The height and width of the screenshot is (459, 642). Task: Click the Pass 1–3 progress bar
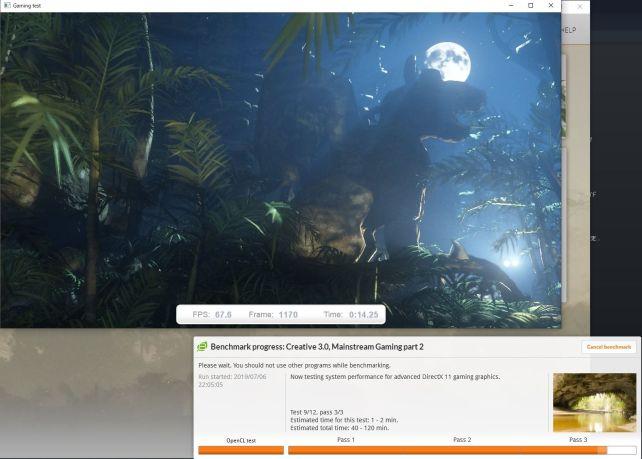tap(462, 450)
